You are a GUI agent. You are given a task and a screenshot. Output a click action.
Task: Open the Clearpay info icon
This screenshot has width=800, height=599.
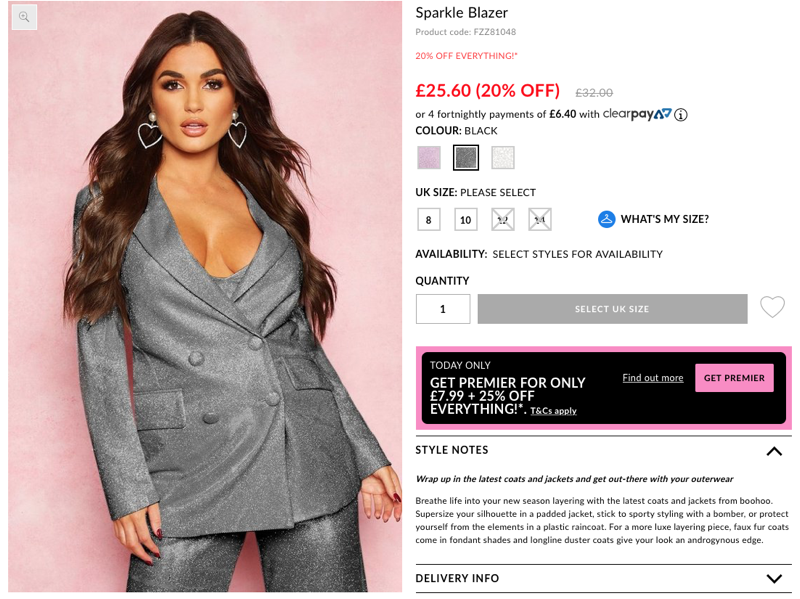click(x=680, y=115)
